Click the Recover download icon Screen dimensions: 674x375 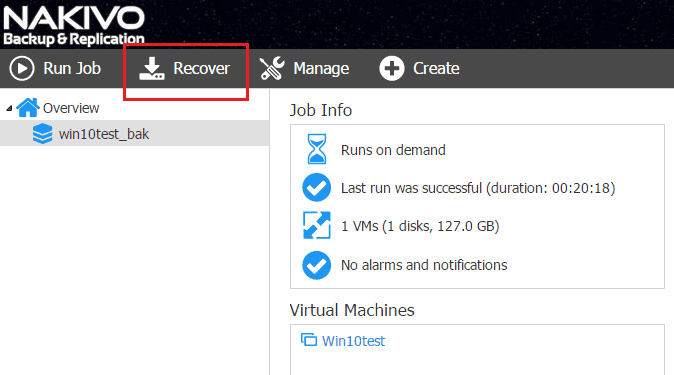point(152,68)
